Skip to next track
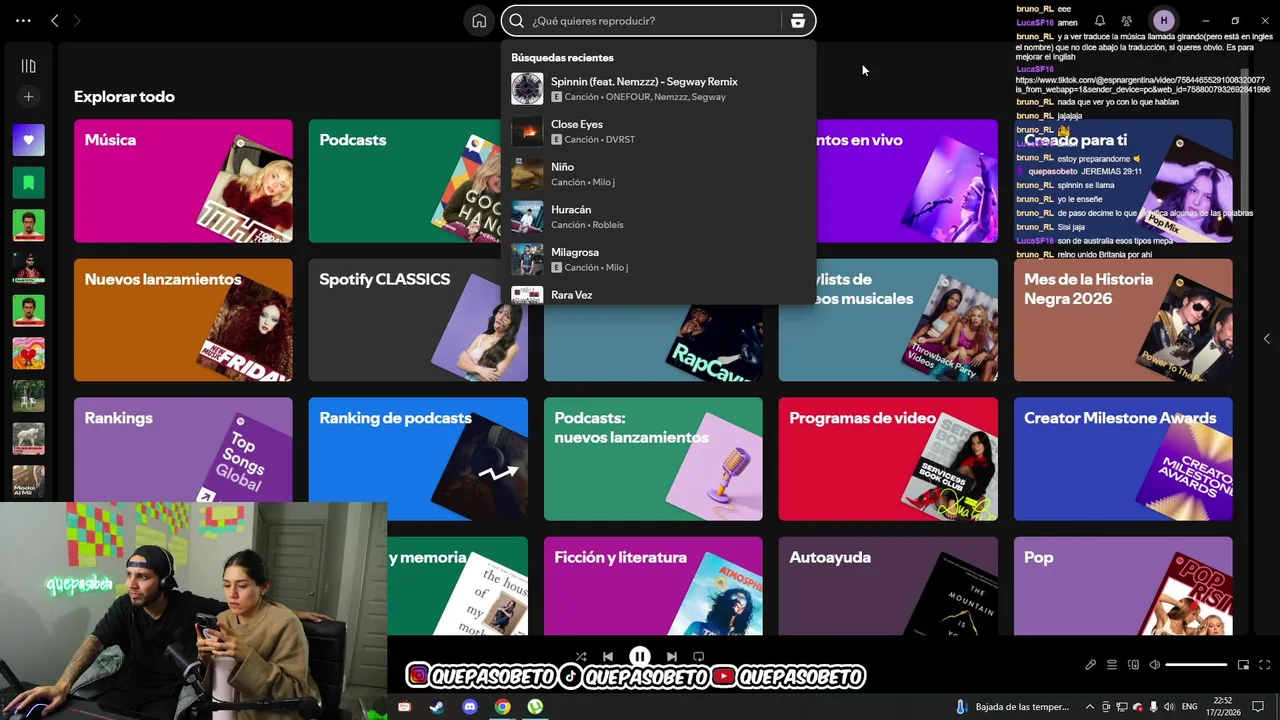Image resolution: width=1280 pixels, height=720 pixels. point(671,657)
